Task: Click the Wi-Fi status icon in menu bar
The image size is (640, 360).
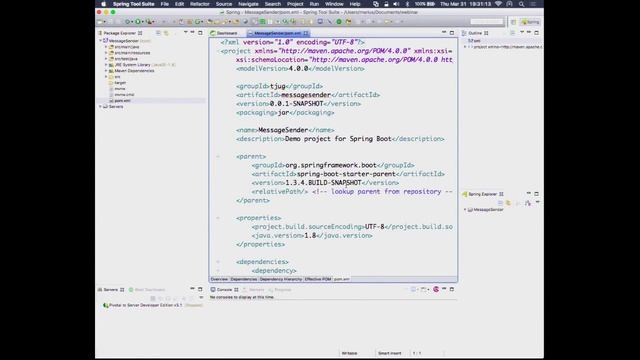Action: (498, 4)
